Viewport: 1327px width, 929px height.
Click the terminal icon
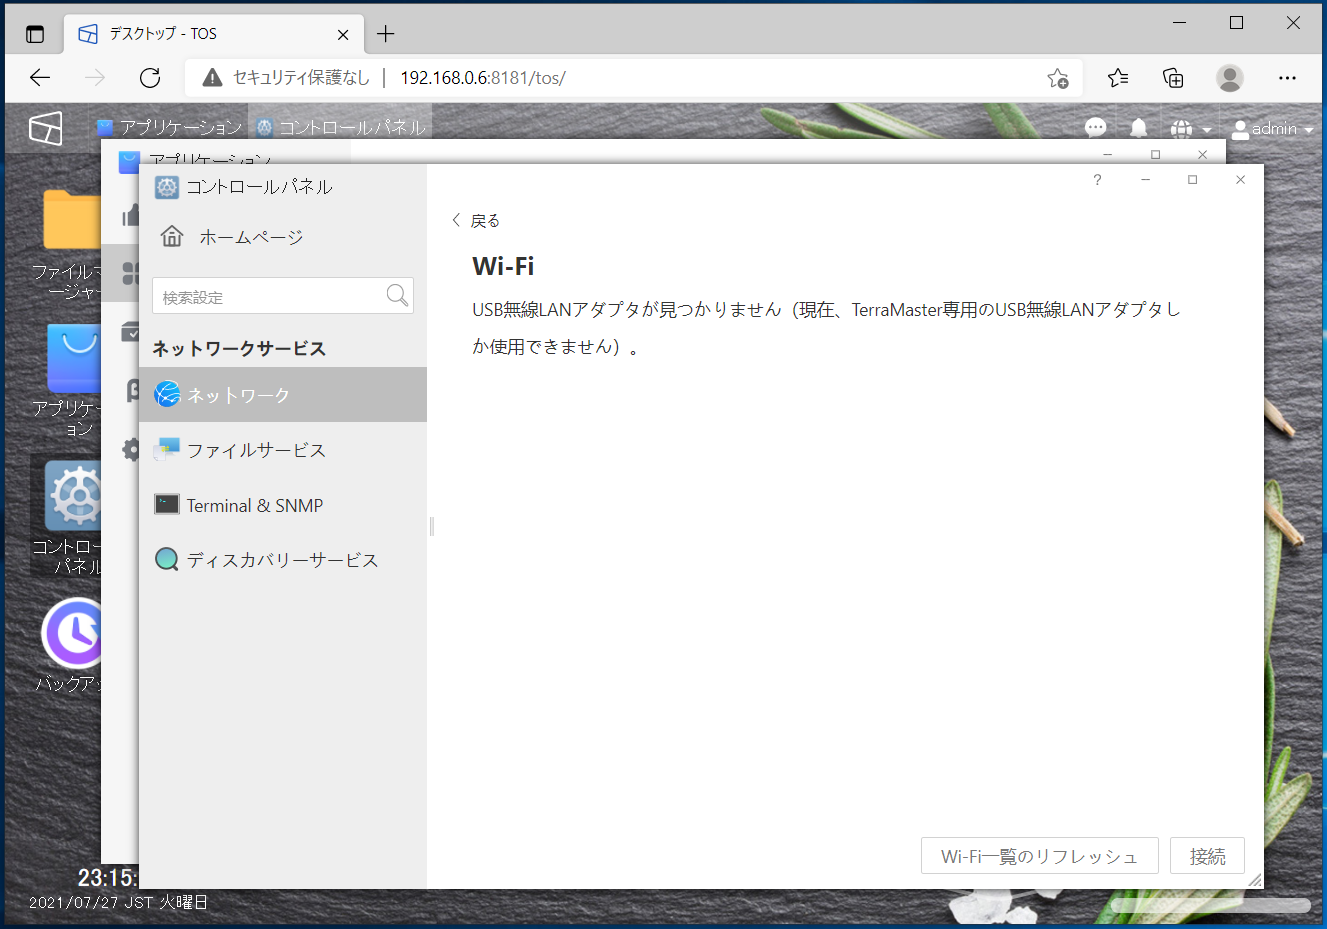pyautogui.click(x=167, y=505)
